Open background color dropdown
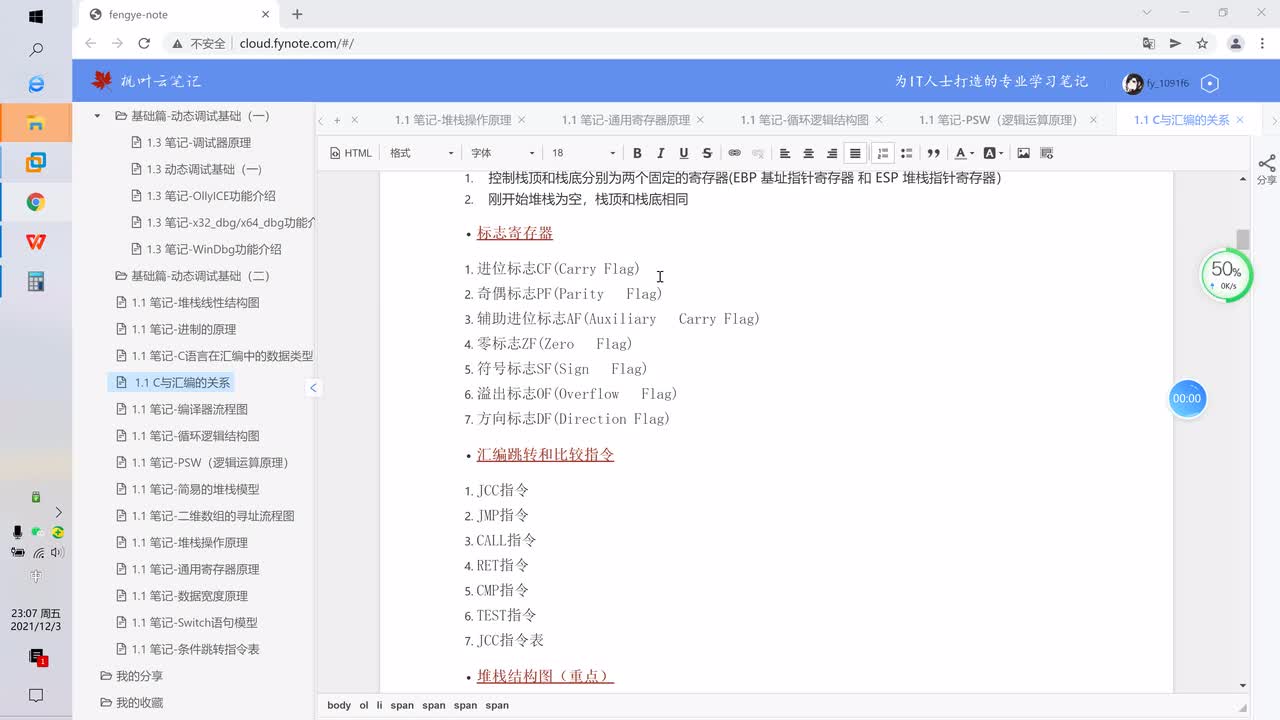Screen dimensions: 1280x720 point(993,153)
